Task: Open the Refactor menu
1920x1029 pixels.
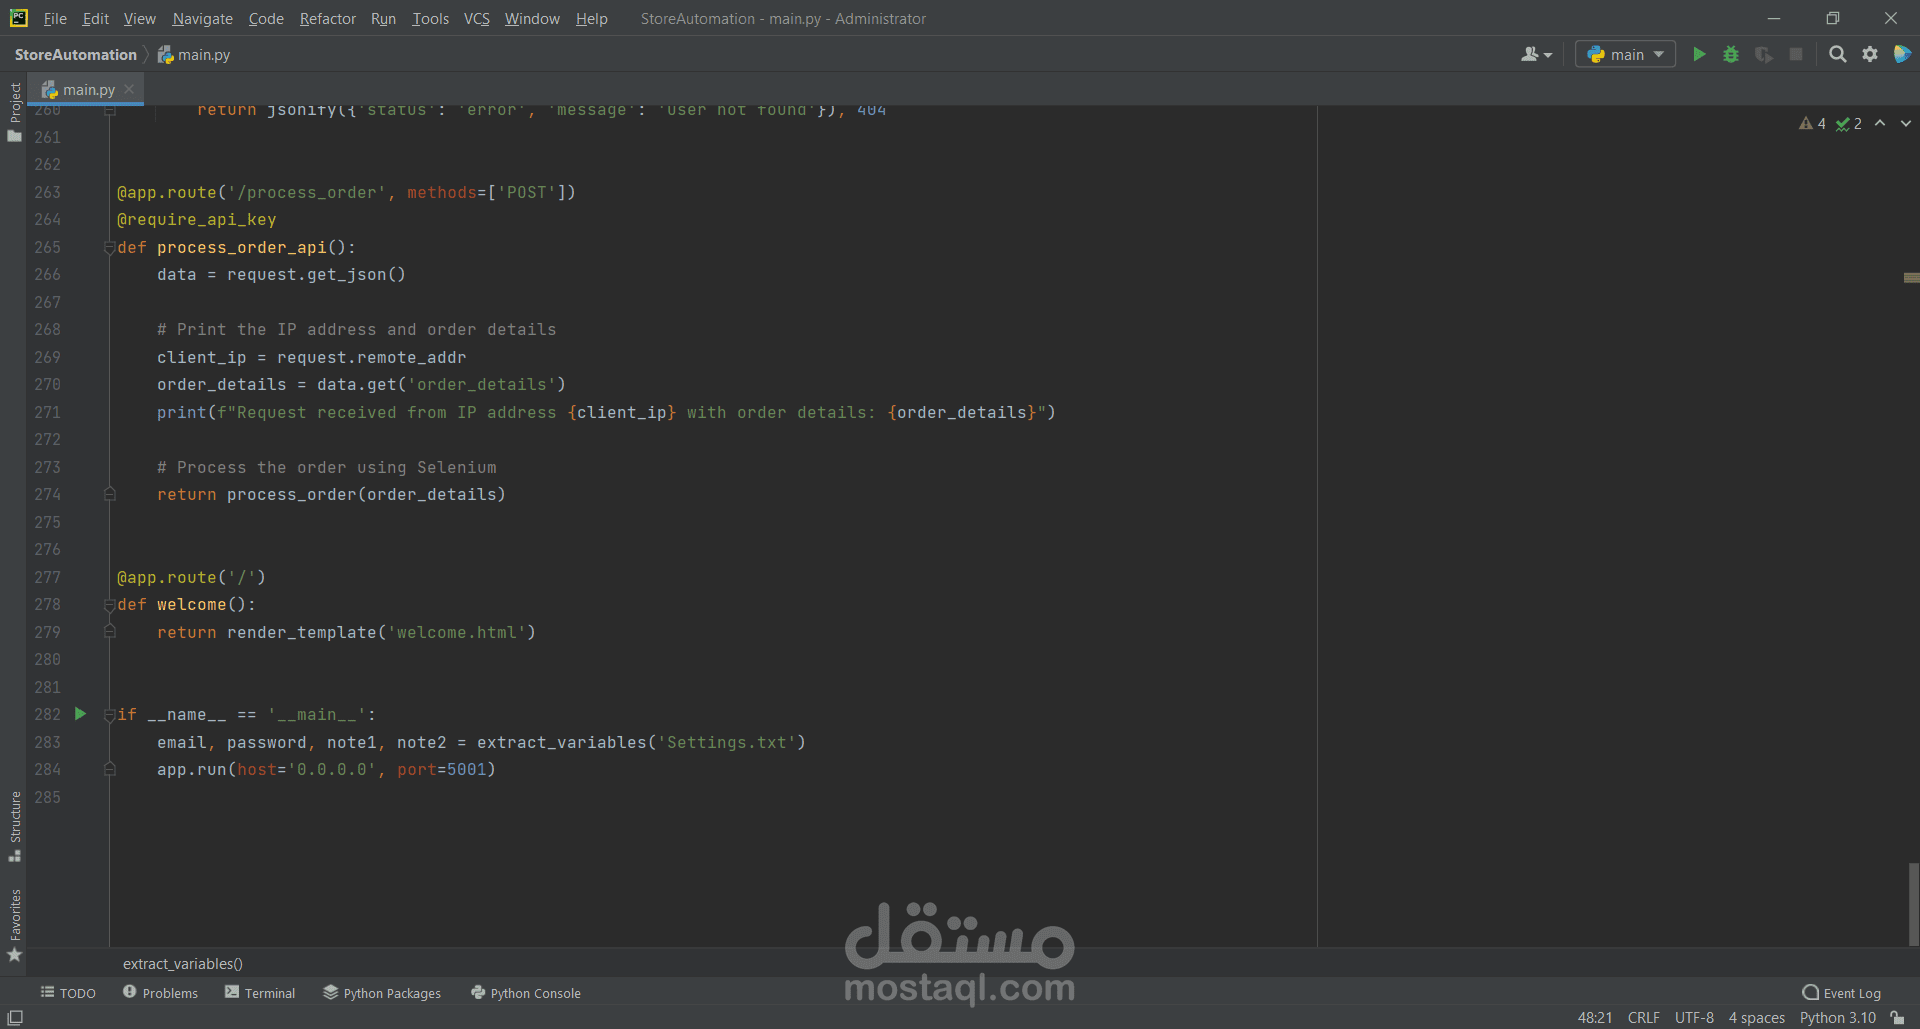Action: (327, 18)
